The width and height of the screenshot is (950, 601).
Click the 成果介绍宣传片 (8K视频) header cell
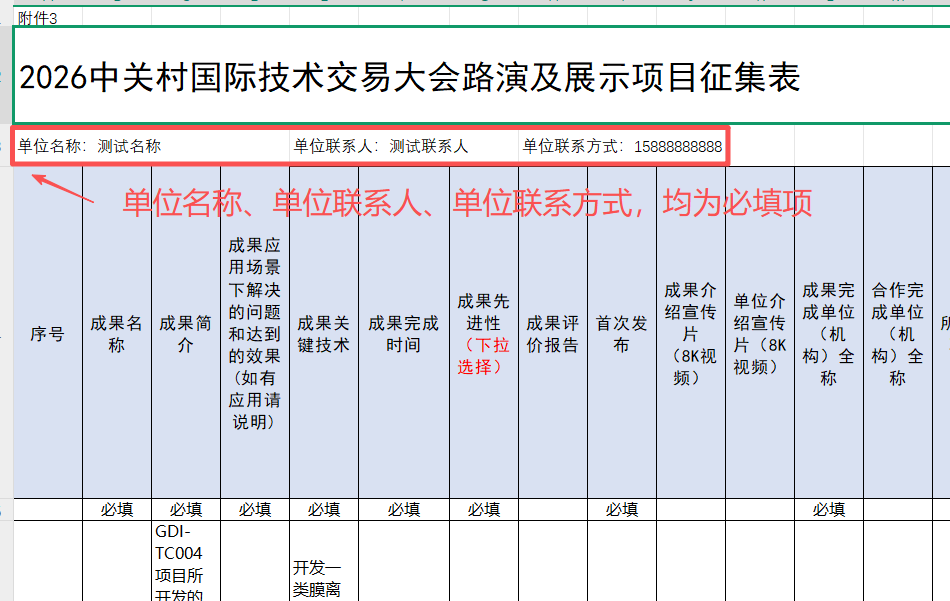pos(691,334)
